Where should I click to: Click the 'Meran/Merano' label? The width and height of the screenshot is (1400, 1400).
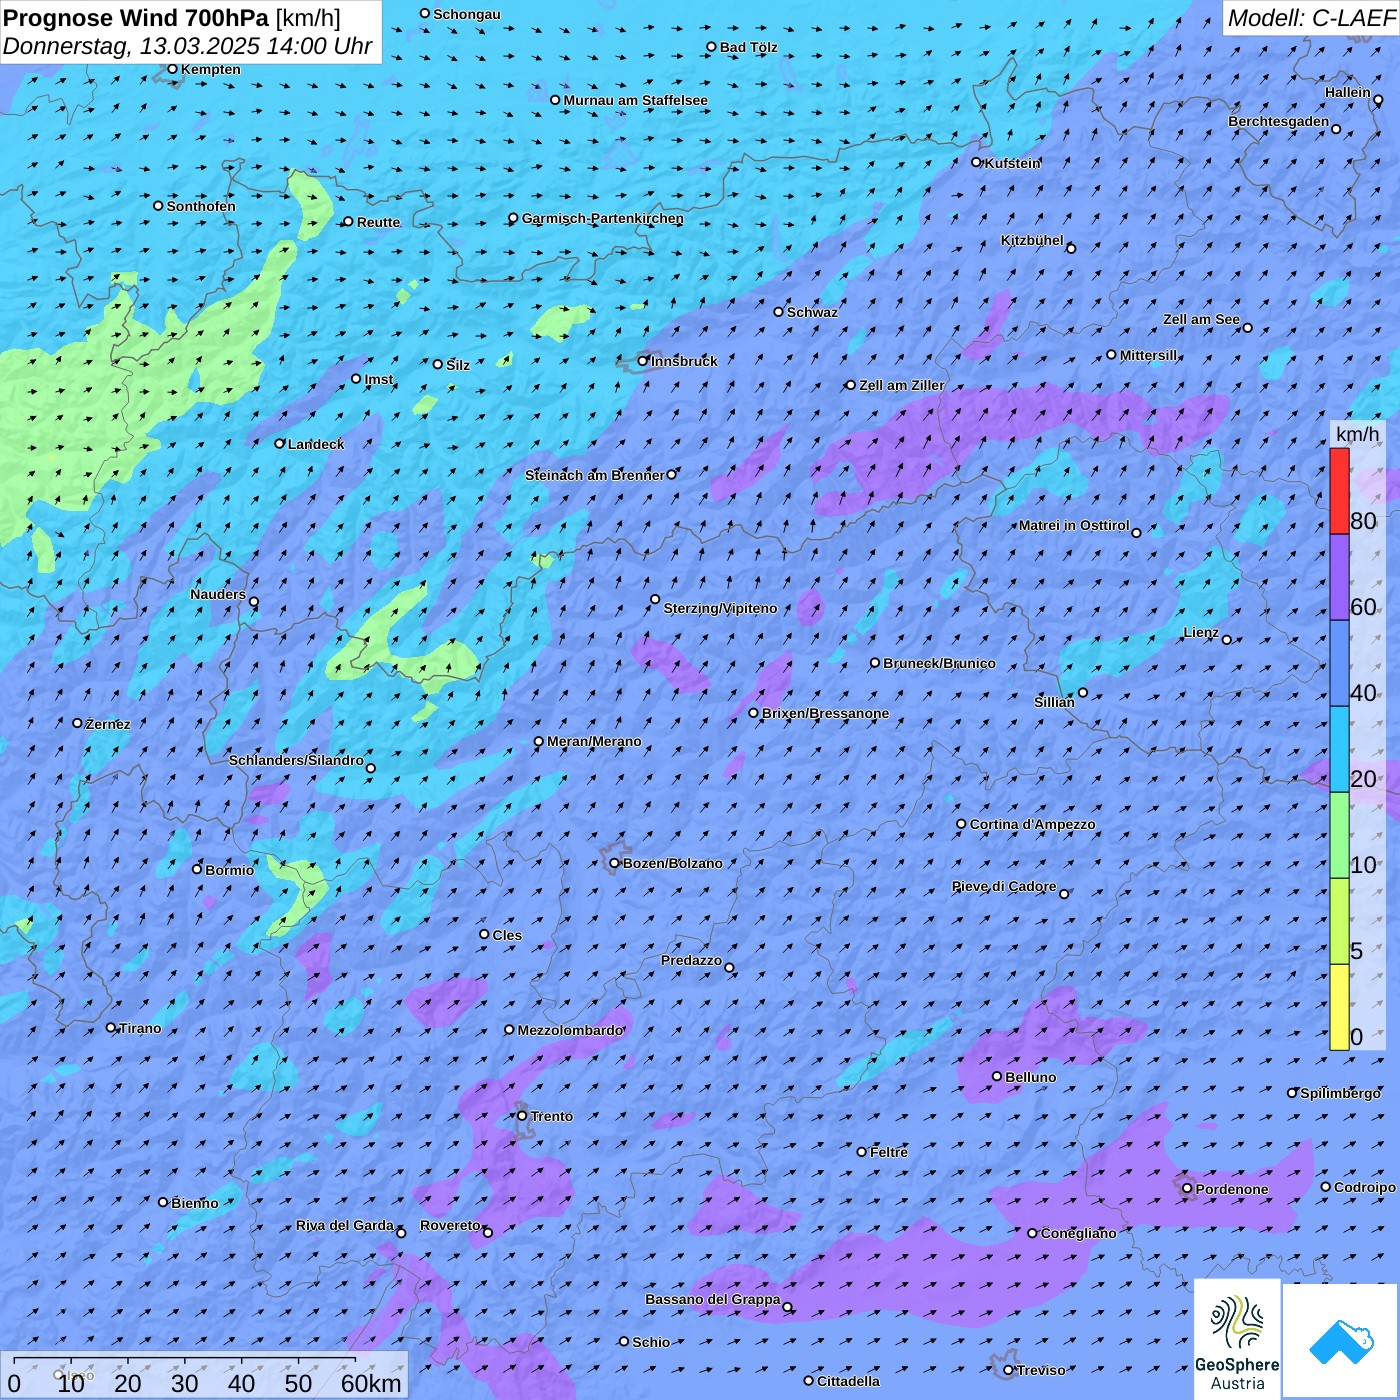point(594,741)
